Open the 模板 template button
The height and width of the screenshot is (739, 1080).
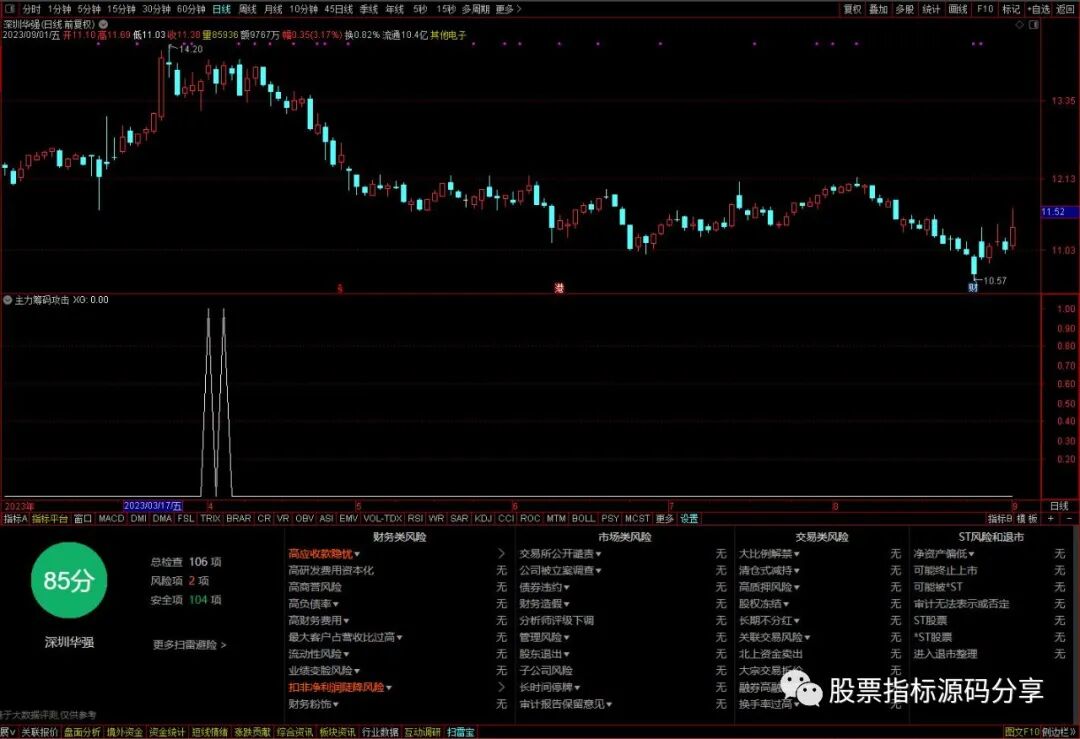point(1027,519)
